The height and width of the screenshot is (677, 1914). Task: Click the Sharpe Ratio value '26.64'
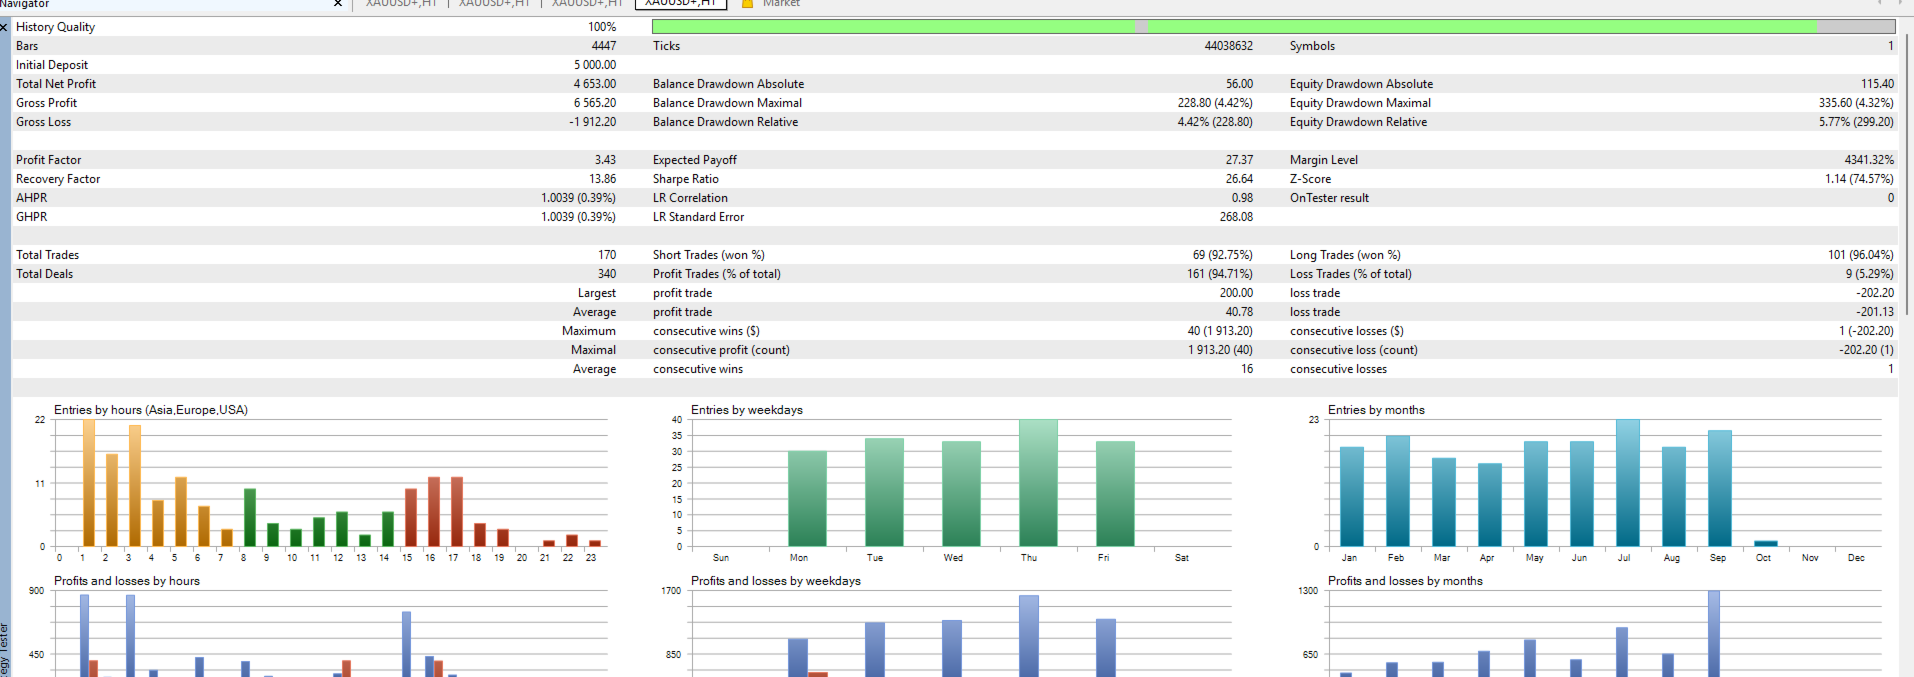[1239, 179]
